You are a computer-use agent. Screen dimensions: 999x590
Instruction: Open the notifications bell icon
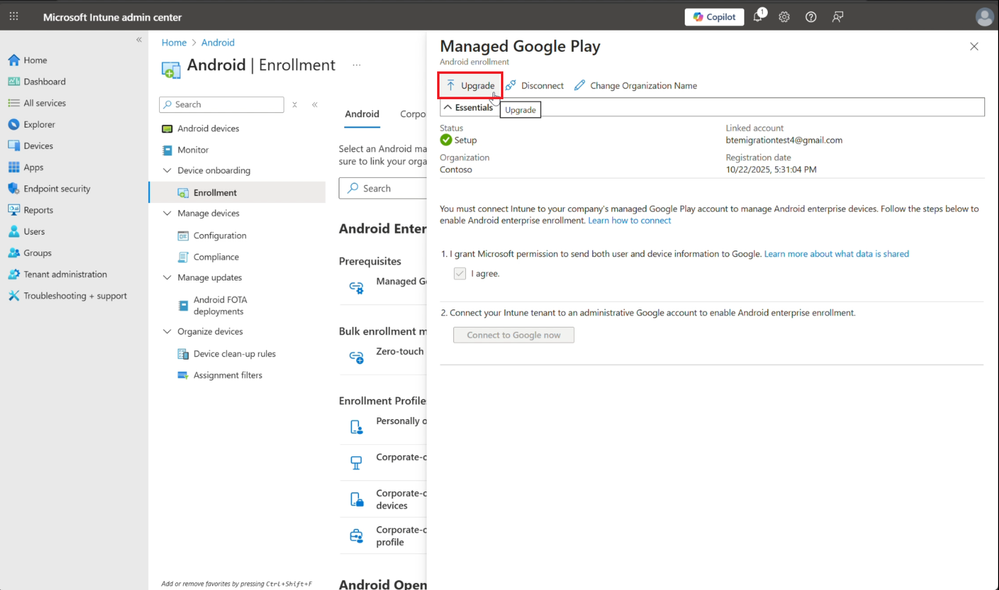click(x=758, y=17)
